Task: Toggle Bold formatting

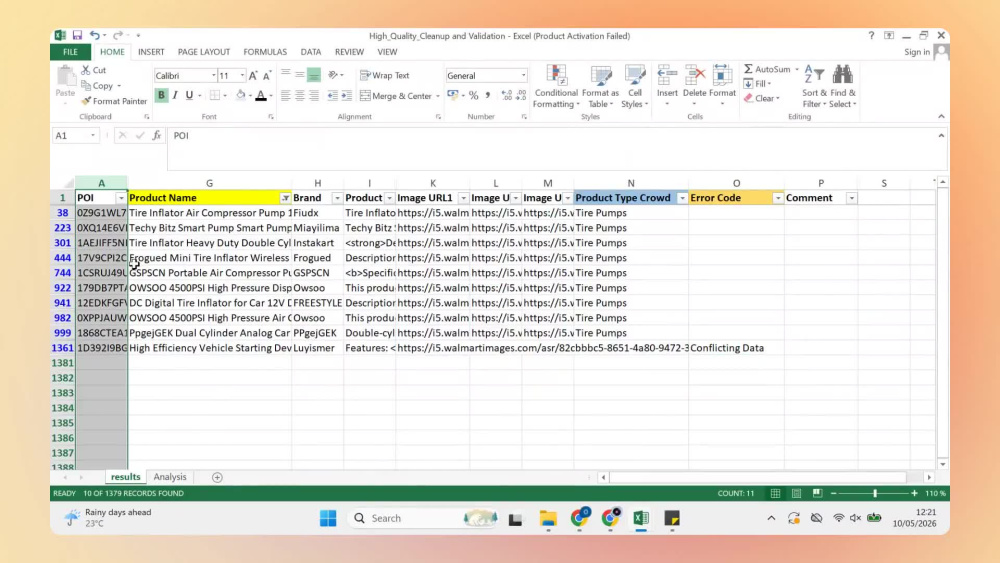Action: [161, 96]
